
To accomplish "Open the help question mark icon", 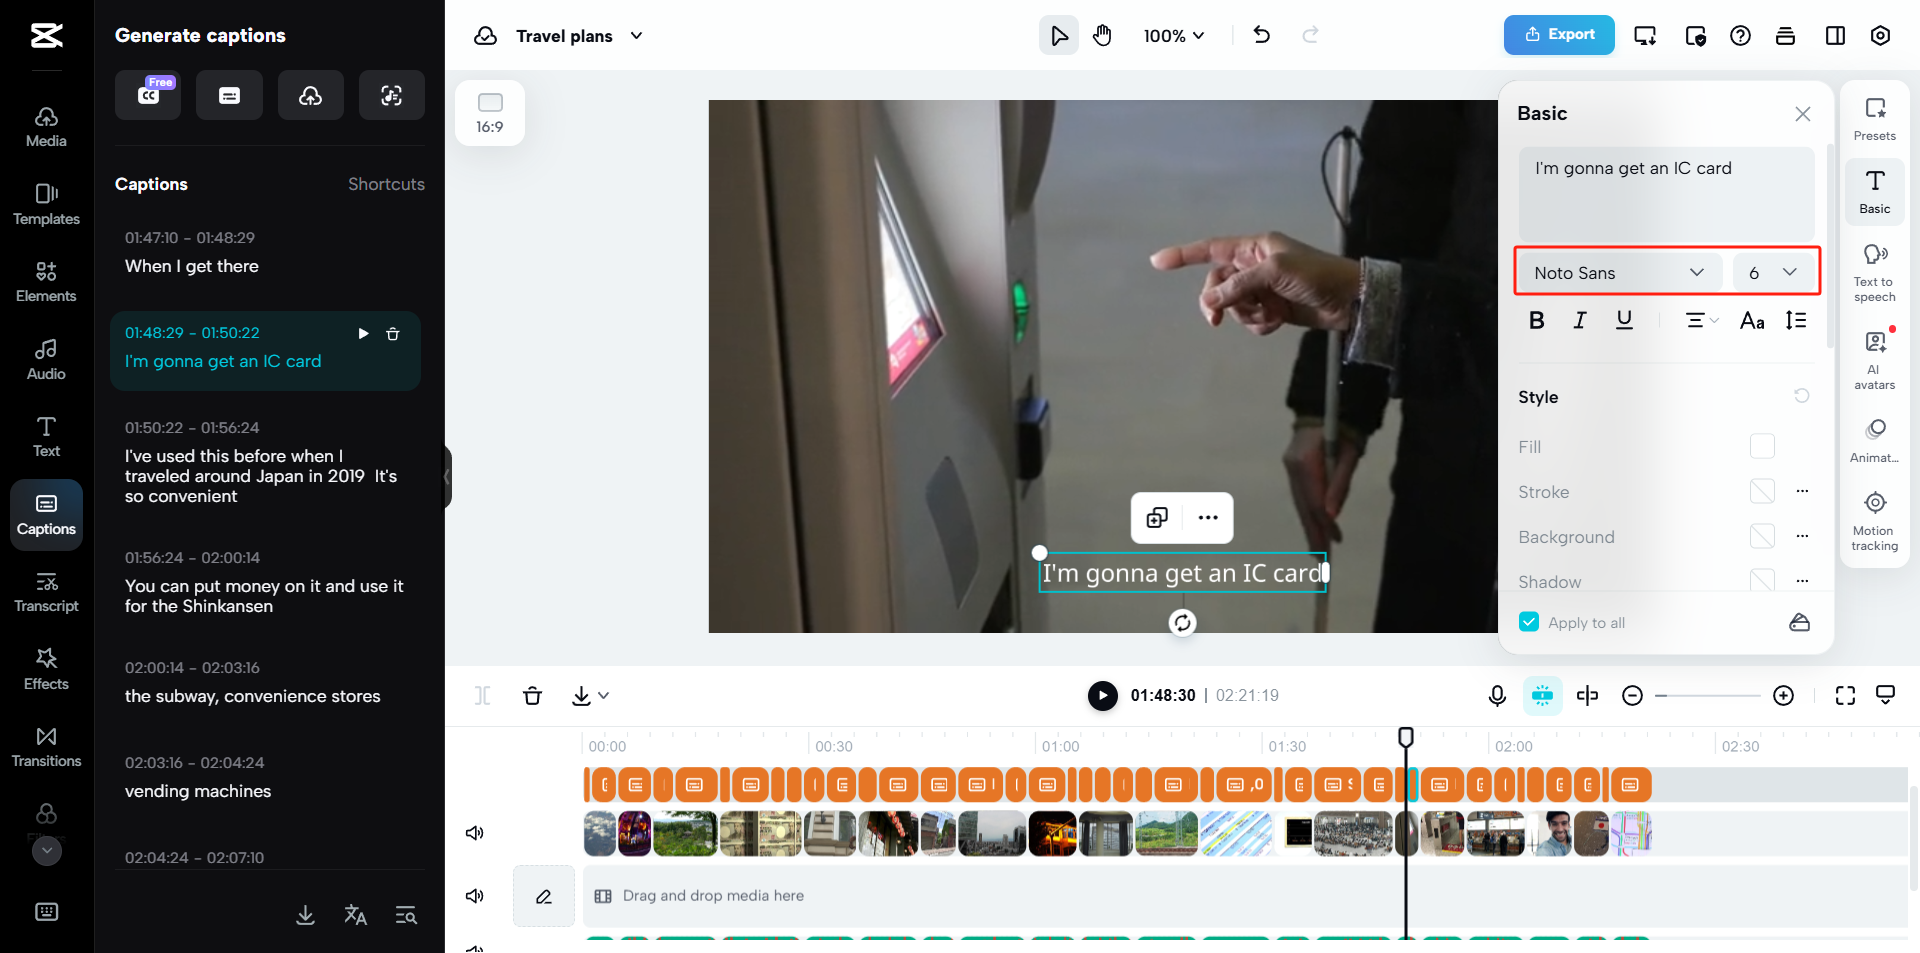I will click(1740, 36).
